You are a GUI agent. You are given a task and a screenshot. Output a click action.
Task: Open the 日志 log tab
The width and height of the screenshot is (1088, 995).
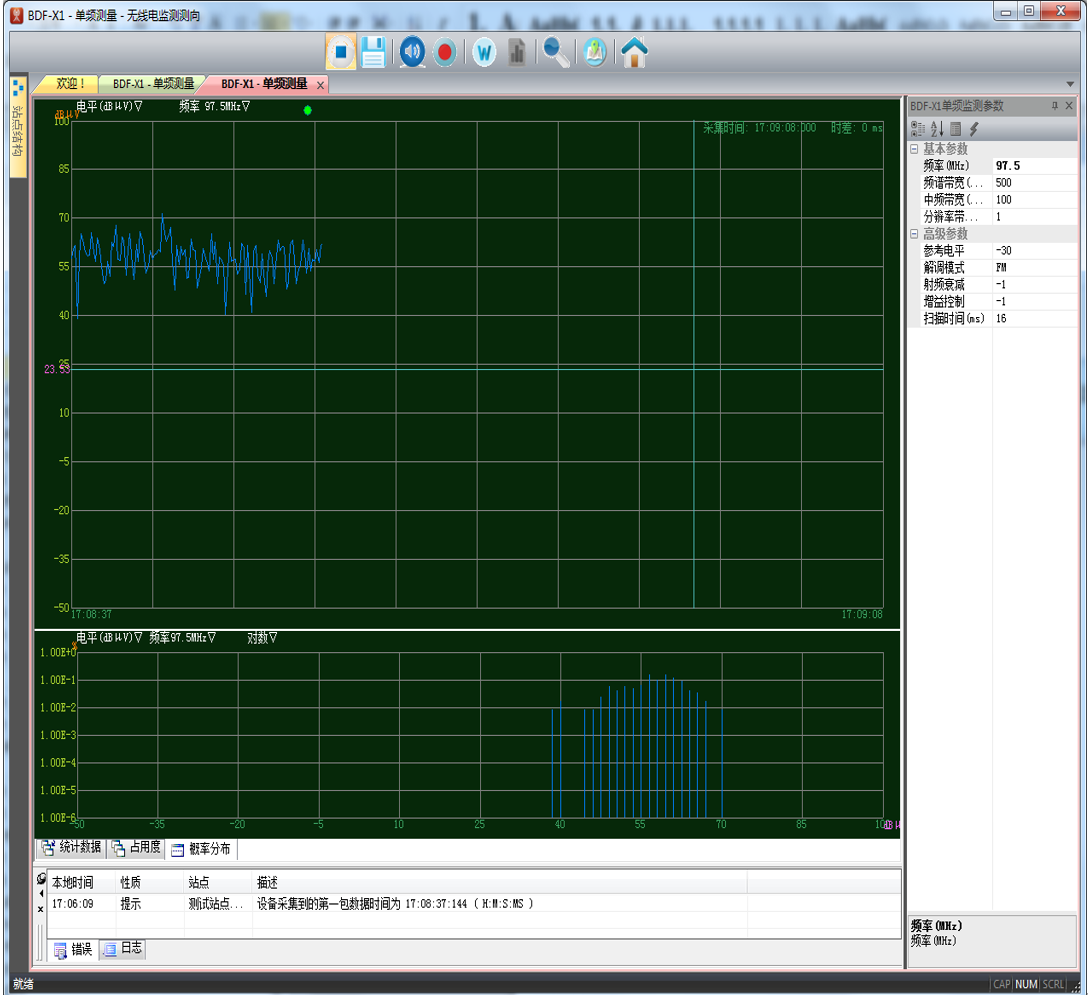(x=123, y=949)
